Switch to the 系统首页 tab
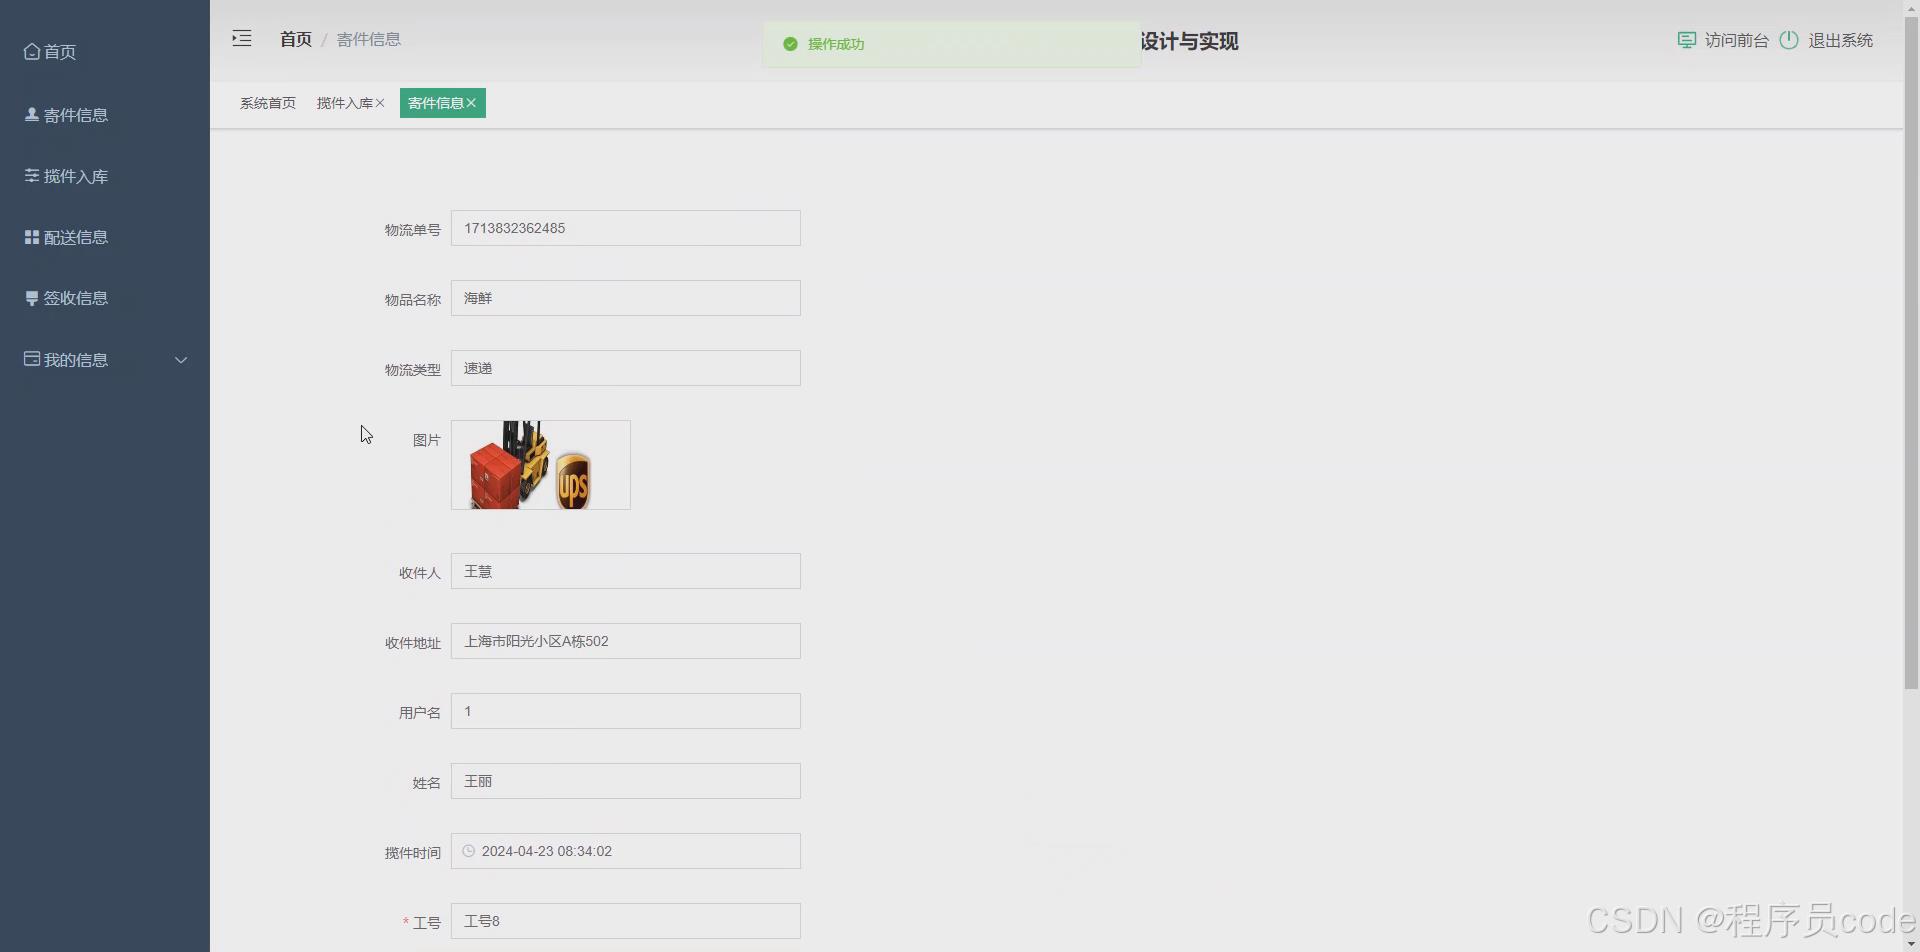Image resolution: width=1920 pixels, height=952 pixels. 268,103
